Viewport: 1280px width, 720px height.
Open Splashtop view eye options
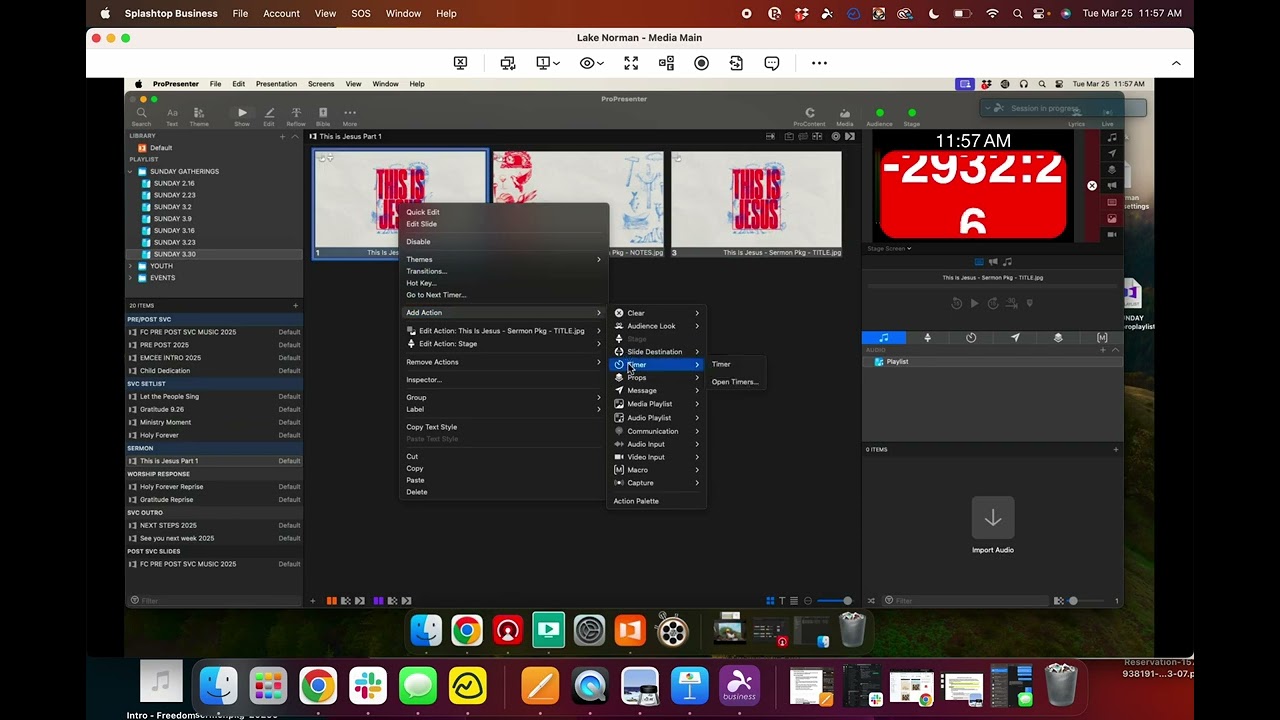(590, 63)
